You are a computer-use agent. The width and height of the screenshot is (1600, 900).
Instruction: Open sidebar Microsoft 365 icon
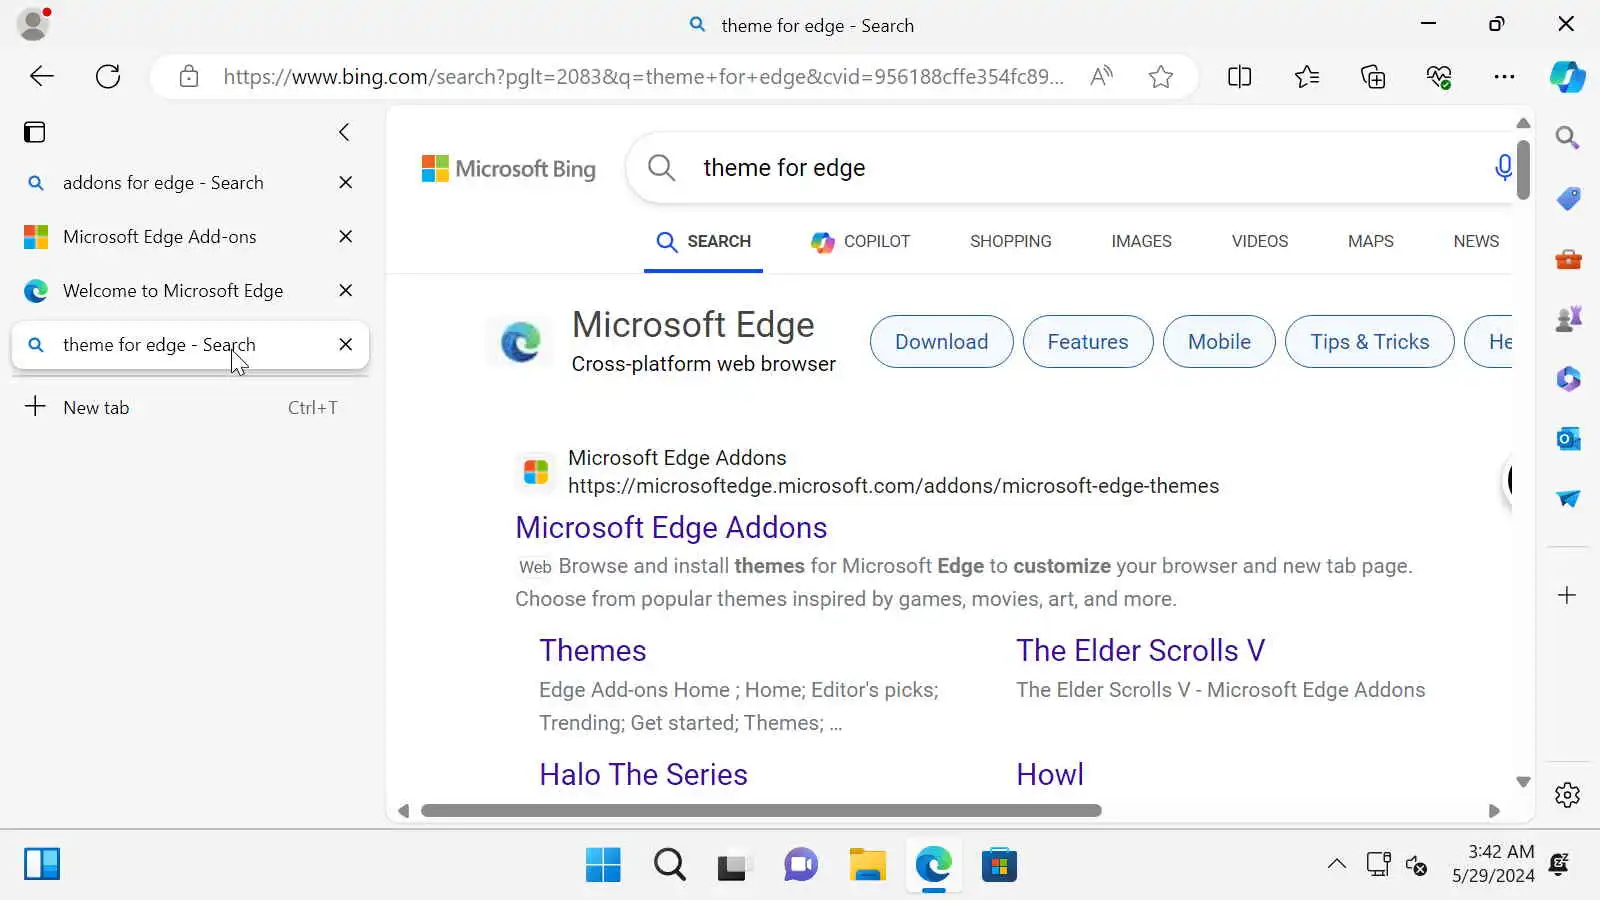click(1568, 379)
